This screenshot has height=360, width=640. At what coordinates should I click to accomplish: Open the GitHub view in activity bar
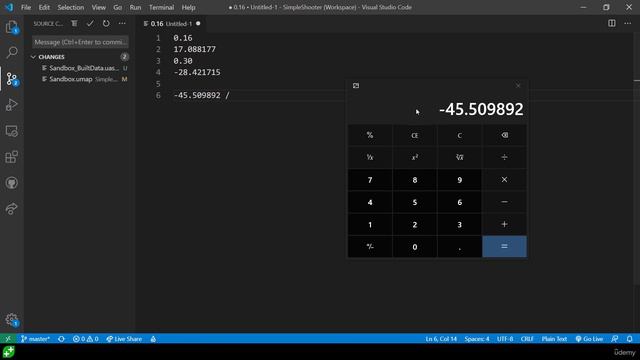(x=12, y=183)
